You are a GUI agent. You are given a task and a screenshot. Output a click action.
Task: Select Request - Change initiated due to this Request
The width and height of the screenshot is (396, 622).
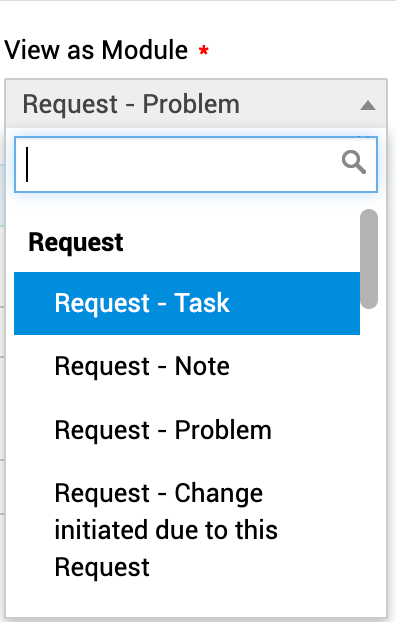(x=187, y=530)
